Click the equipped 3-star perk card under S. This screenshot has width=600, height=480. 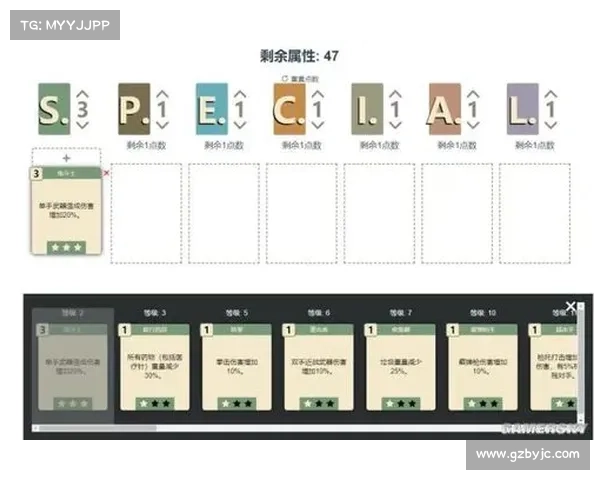click(x=66, y=211)
